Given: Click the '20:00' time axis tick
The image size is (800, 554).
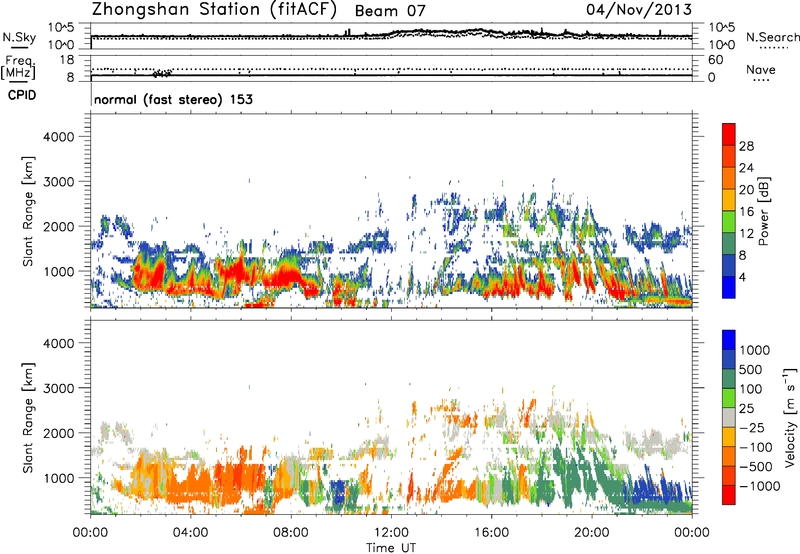Looking at the screenshot, I should click(592, 533).
